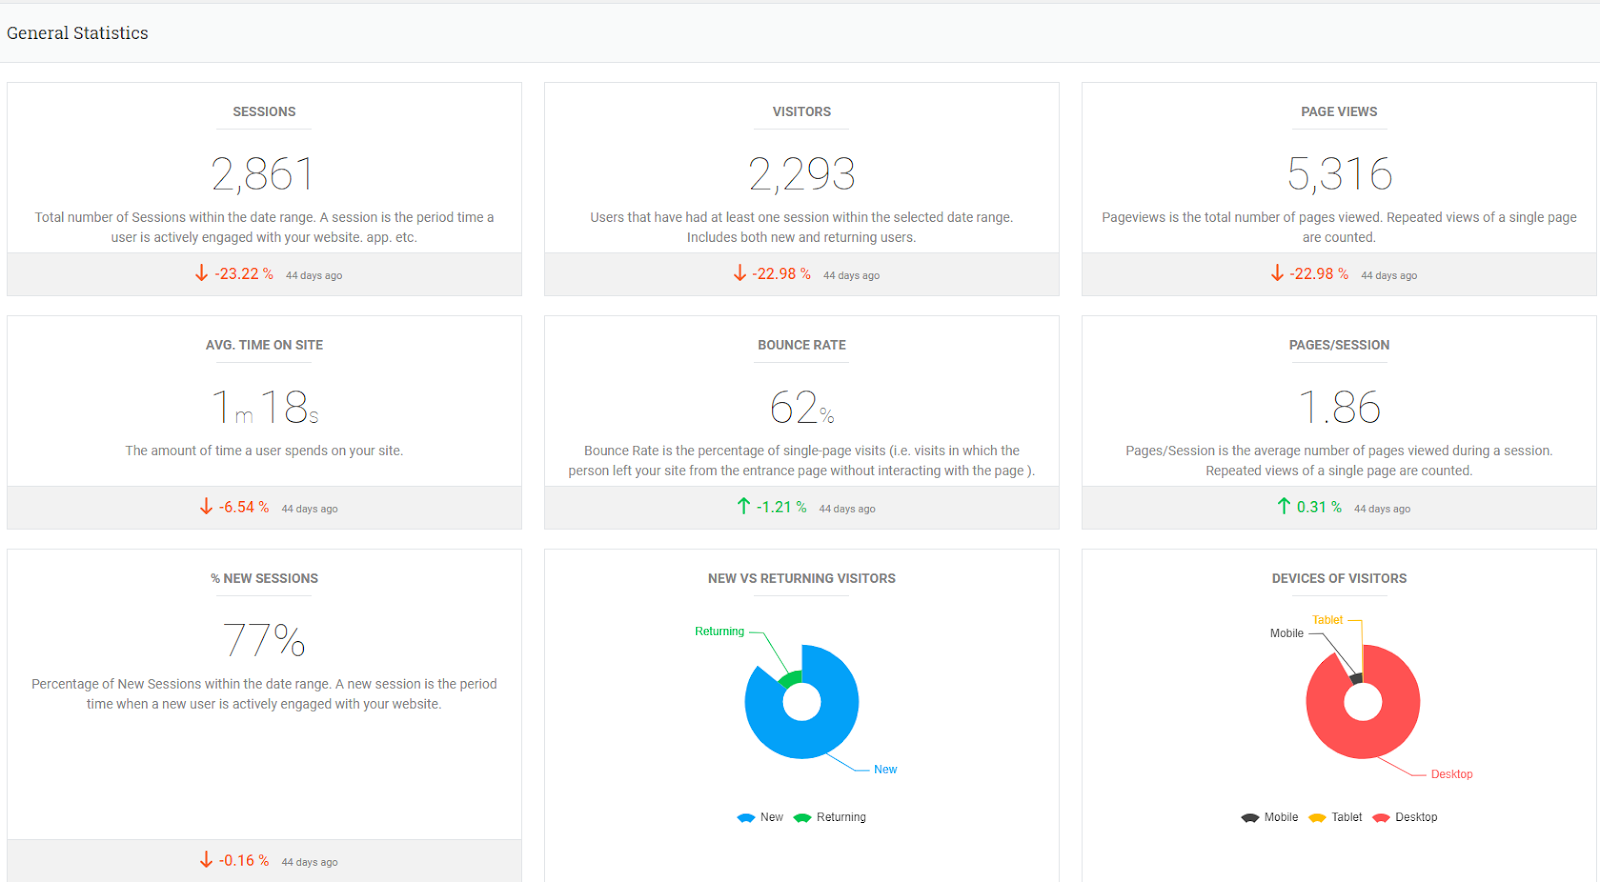Click the green Returning slice of donut chart
The width and height of the screenshot is (1600, 882).
coord(790,680)
